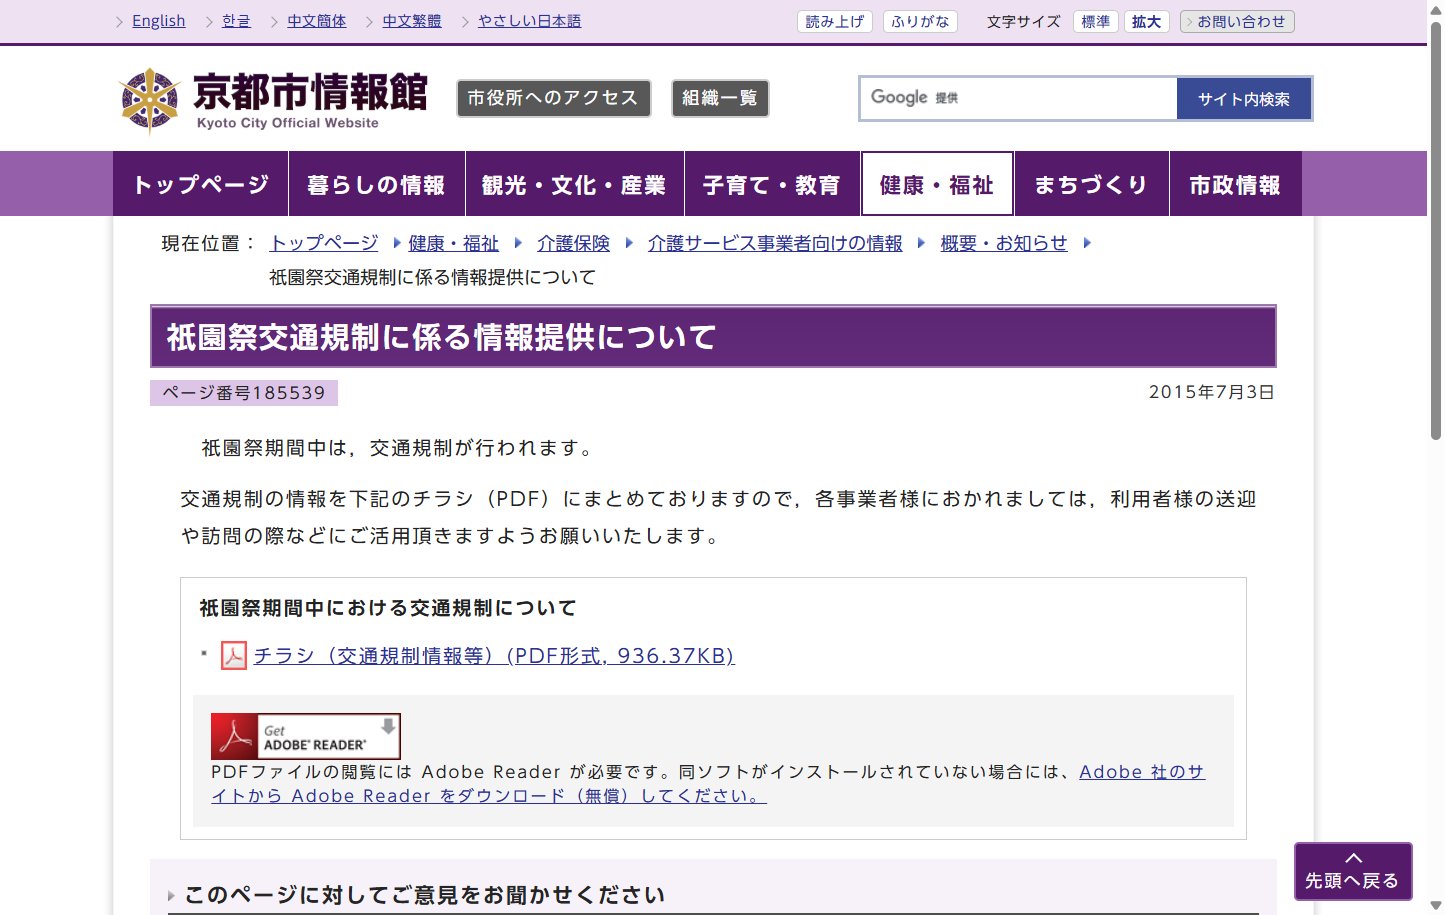Click the breadcrumb link トップページ
1445x915 pixels.
click(x=324, y=243)
